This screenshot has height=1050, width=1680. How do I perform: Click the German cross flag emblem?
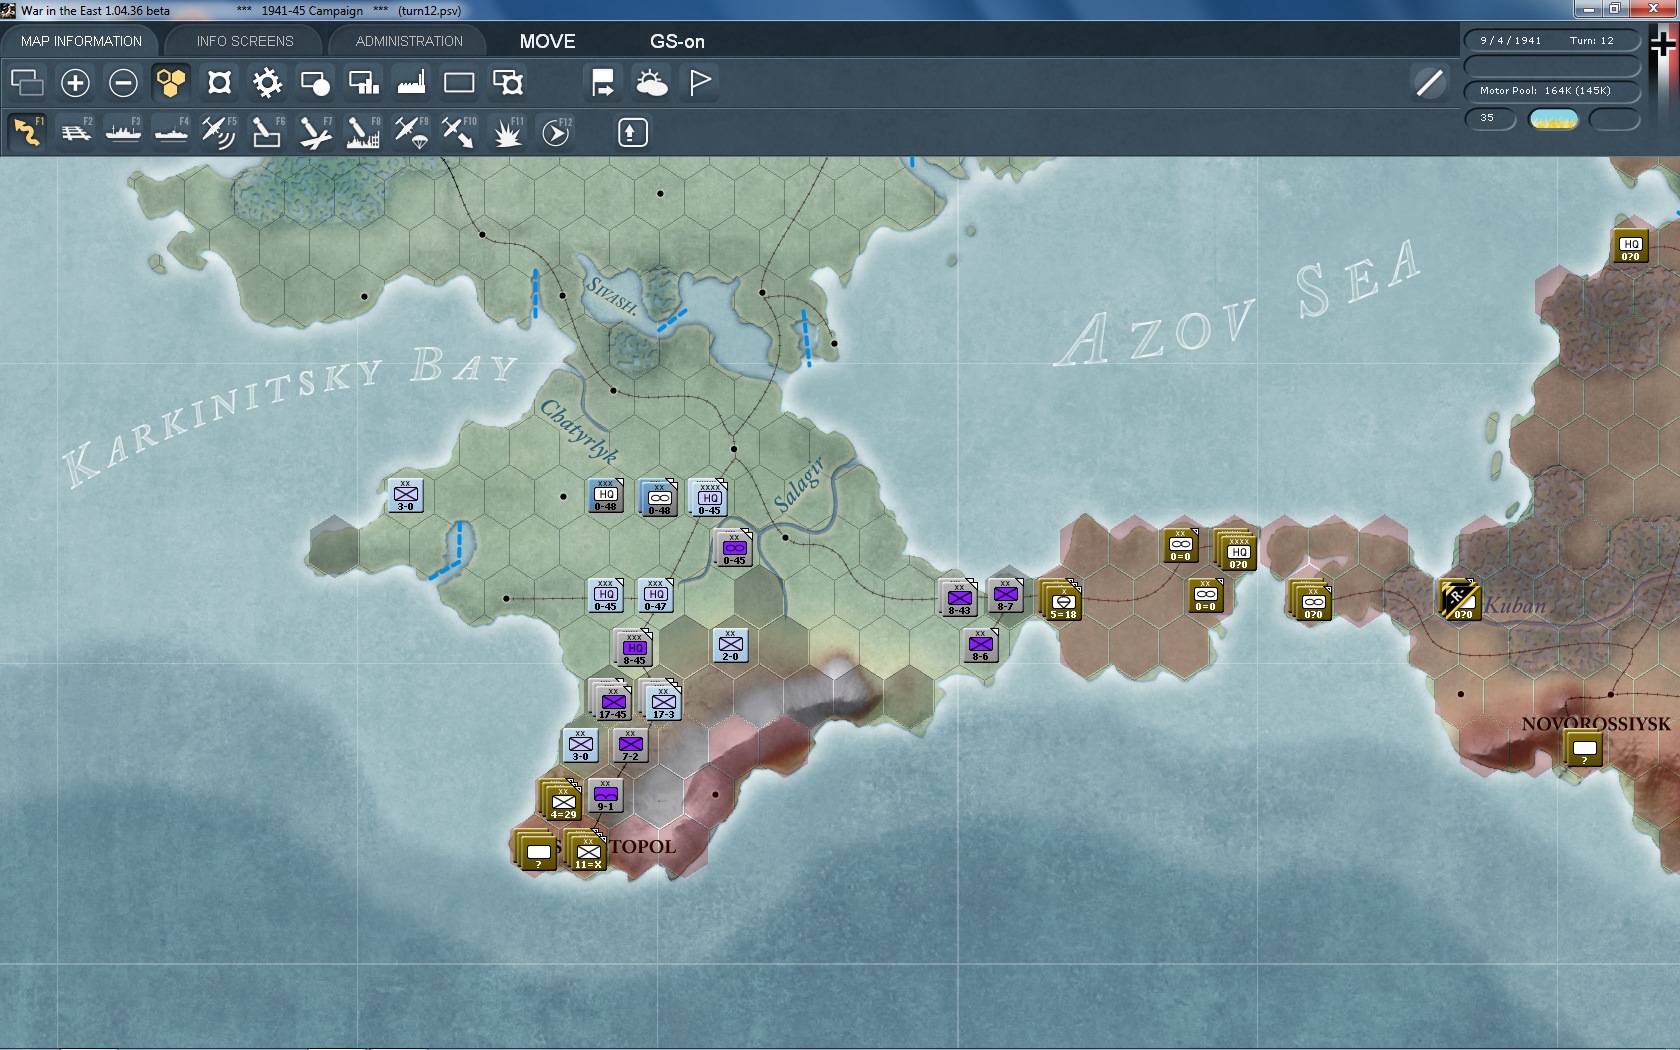coord(1663,45)
